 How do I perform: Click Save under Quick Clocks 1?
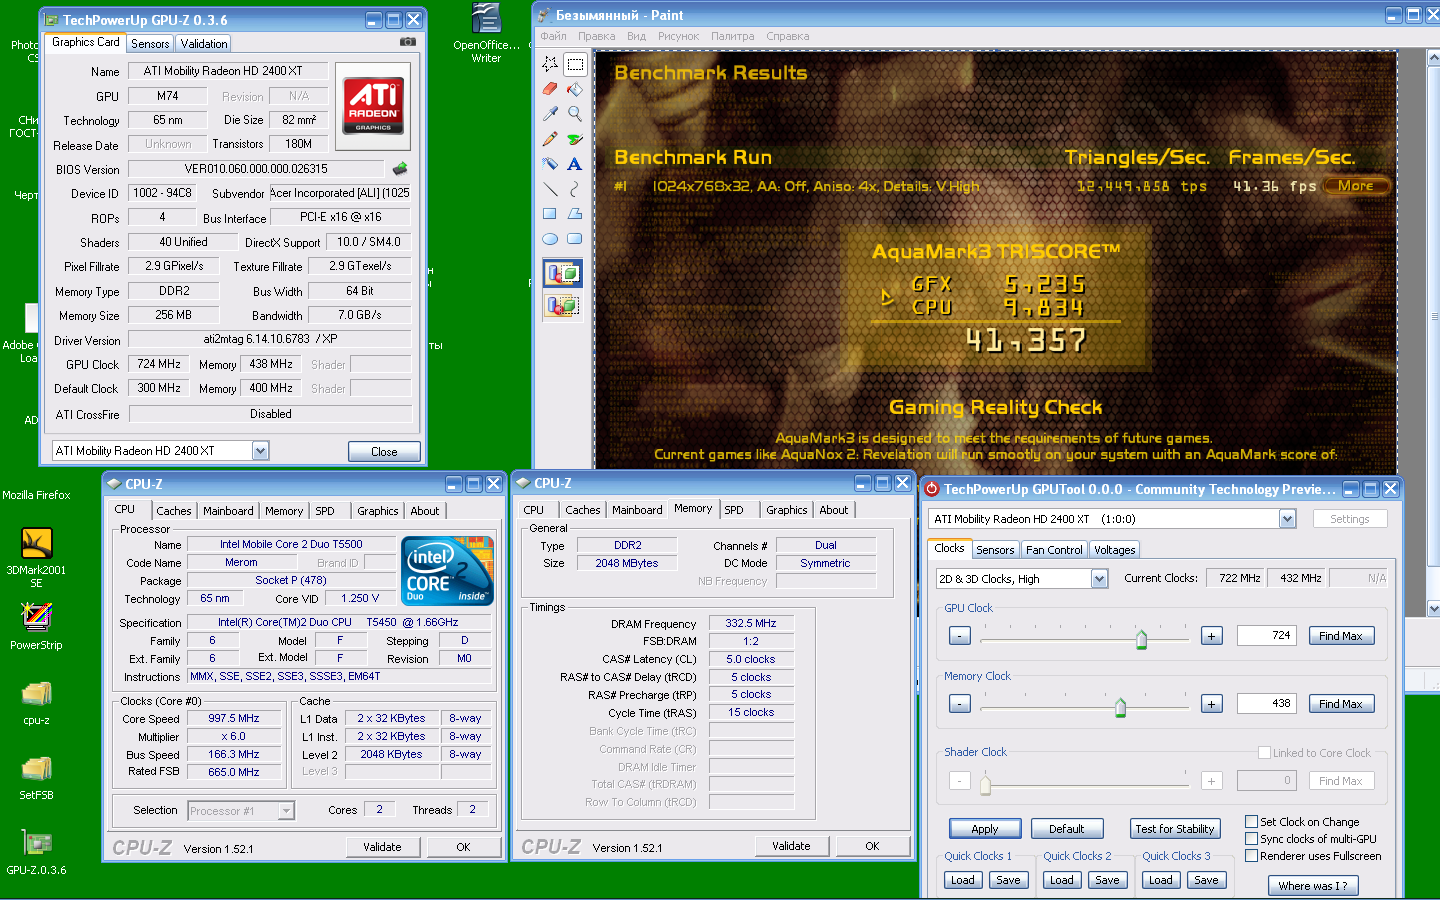click(1008, 880)
